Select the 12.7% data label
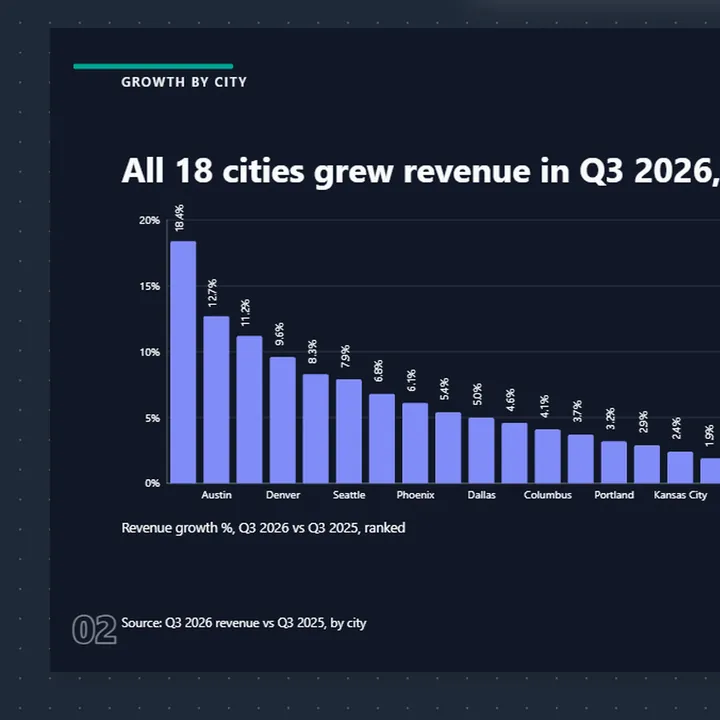Viewport: 720px width, 720px height. pos(212,293)
